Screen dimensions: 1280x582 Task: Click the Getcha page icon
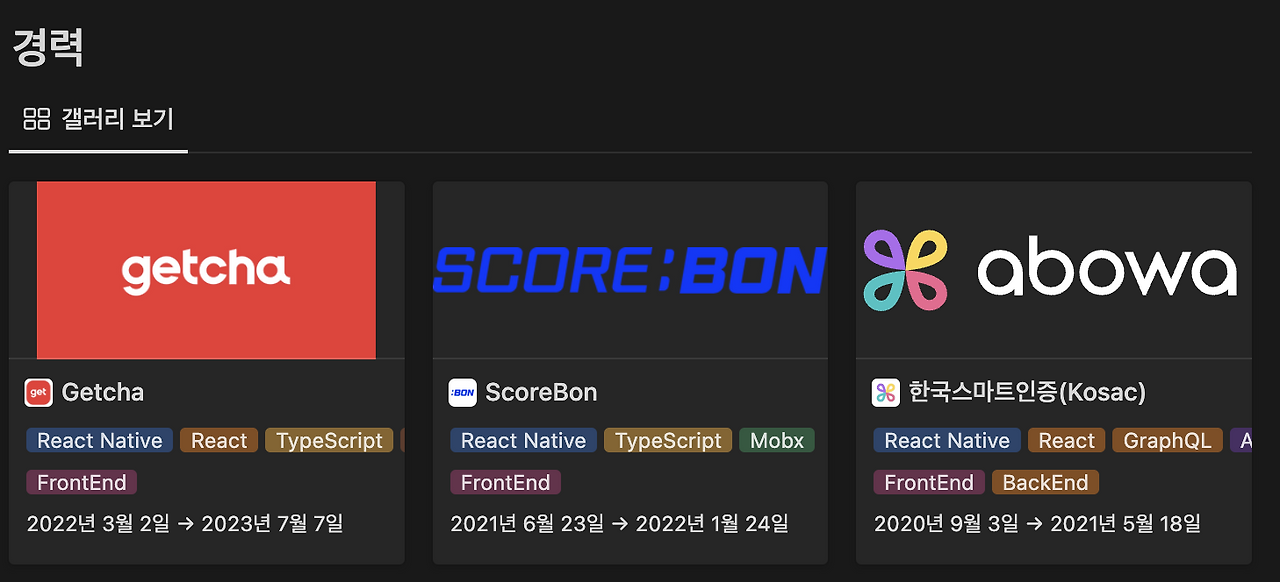tap(38, 393)
